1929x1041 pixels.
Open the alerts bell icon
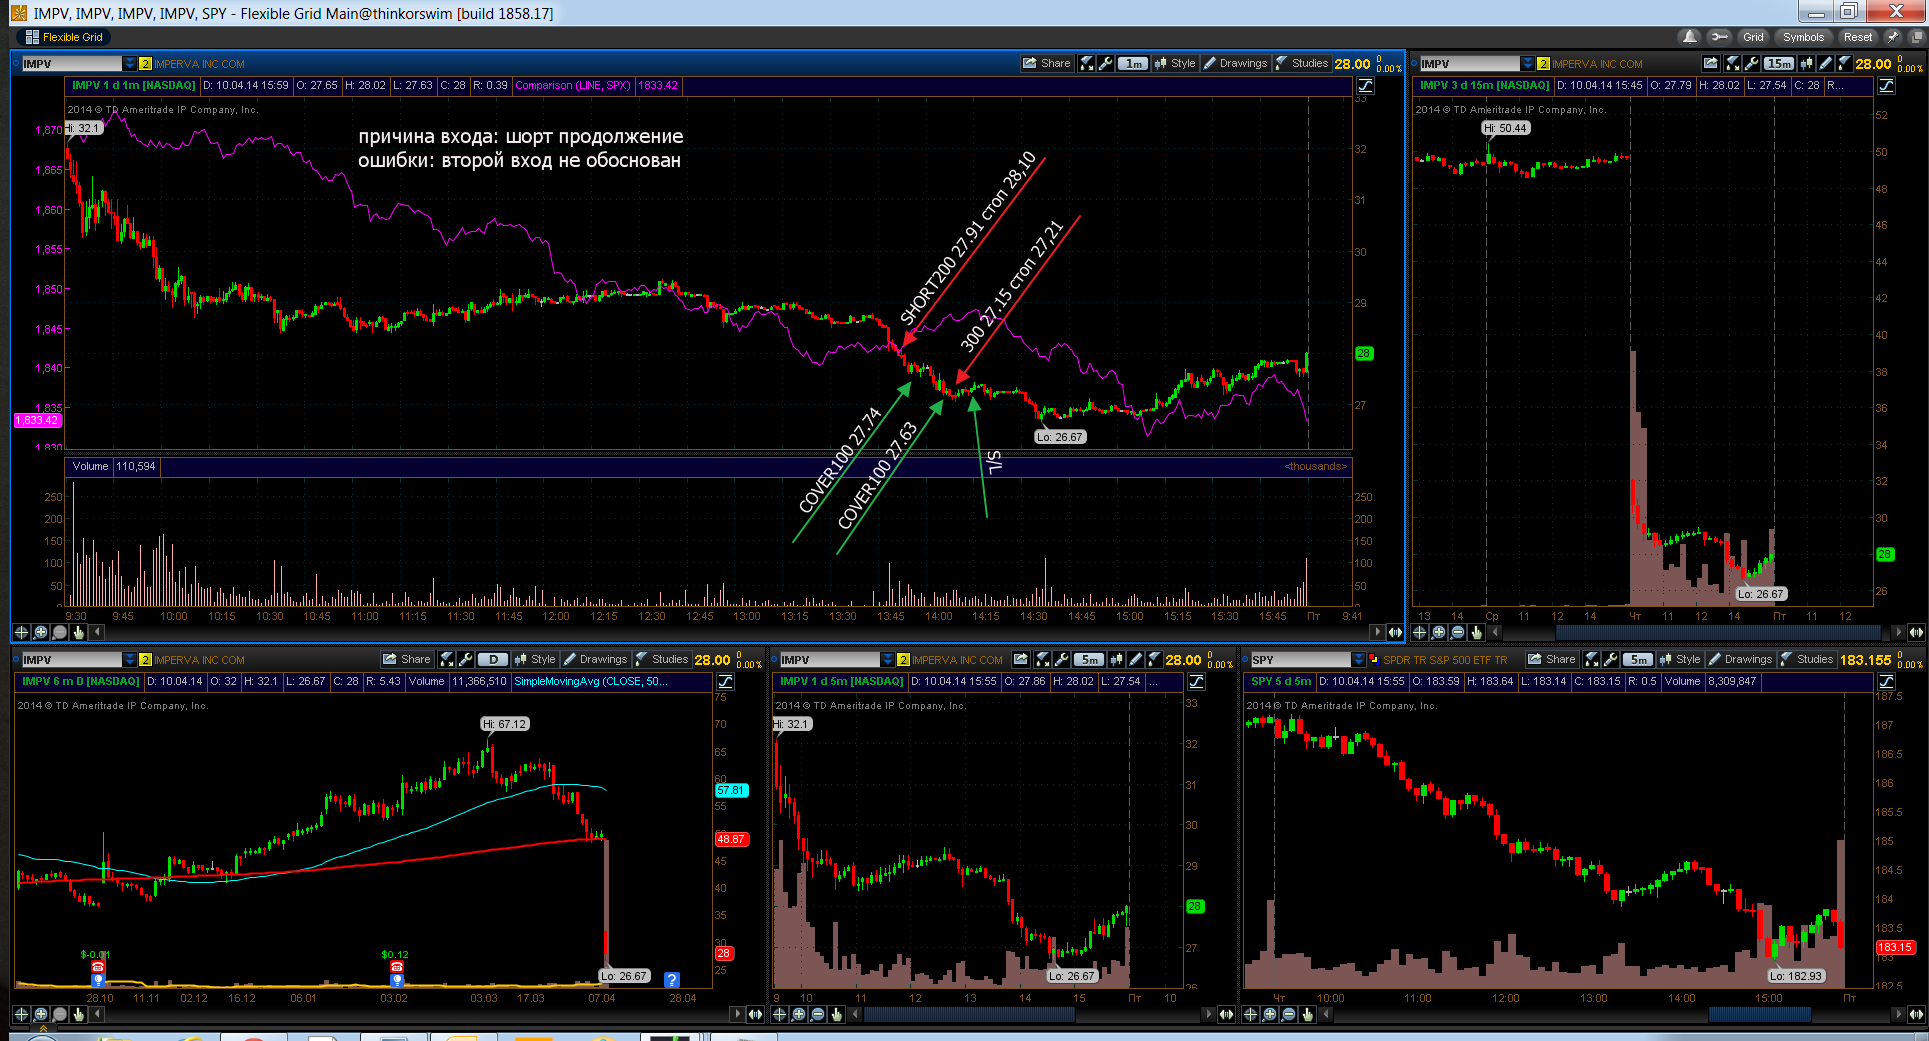click(x=1690, y=37)
